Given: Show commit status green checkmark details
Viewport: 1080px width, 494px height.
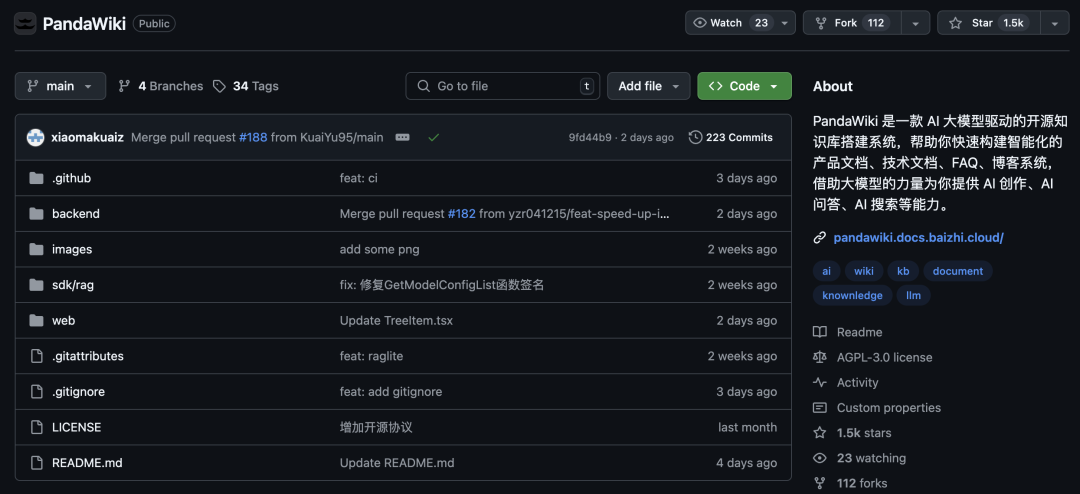Looking at the screenshot, I should pos(433,137).
